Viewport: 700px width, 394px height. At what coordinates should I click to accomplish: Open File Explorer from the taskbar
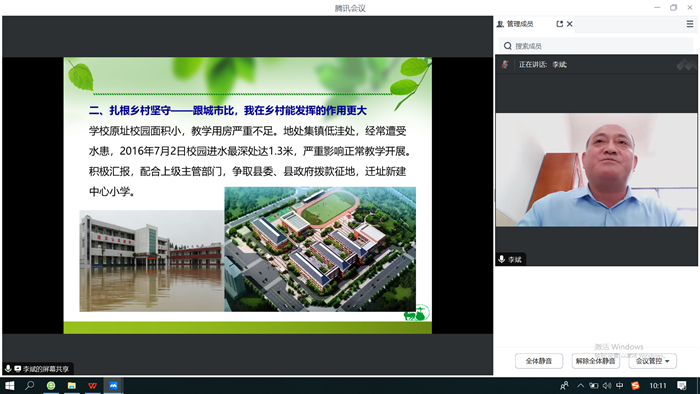click(71, 386)
